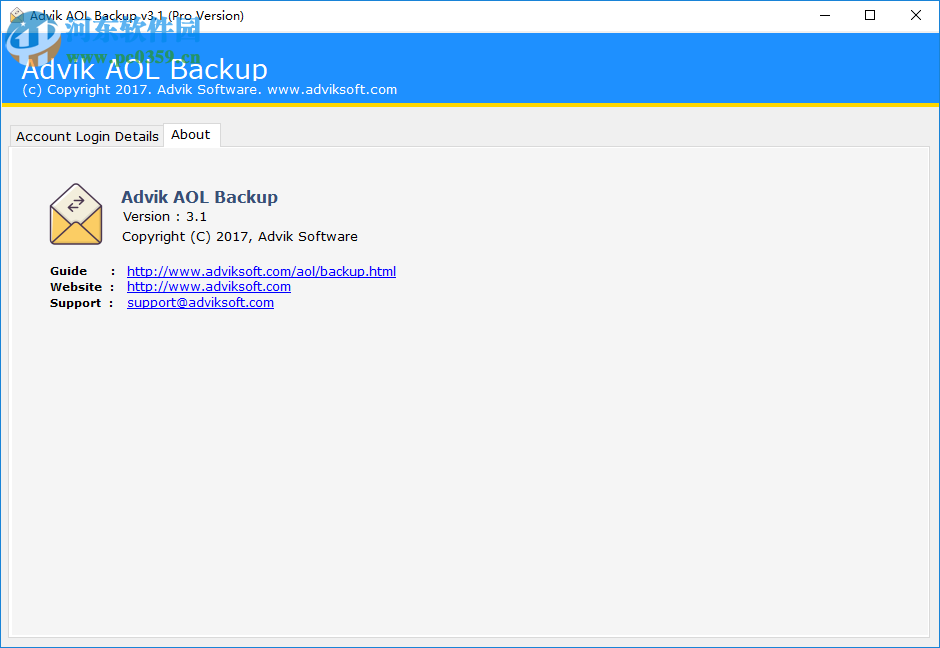This screenshot has width=940, height=648.
Task: Click the yellow envelope graphic above the Guide link
Action: pos(76,213)
